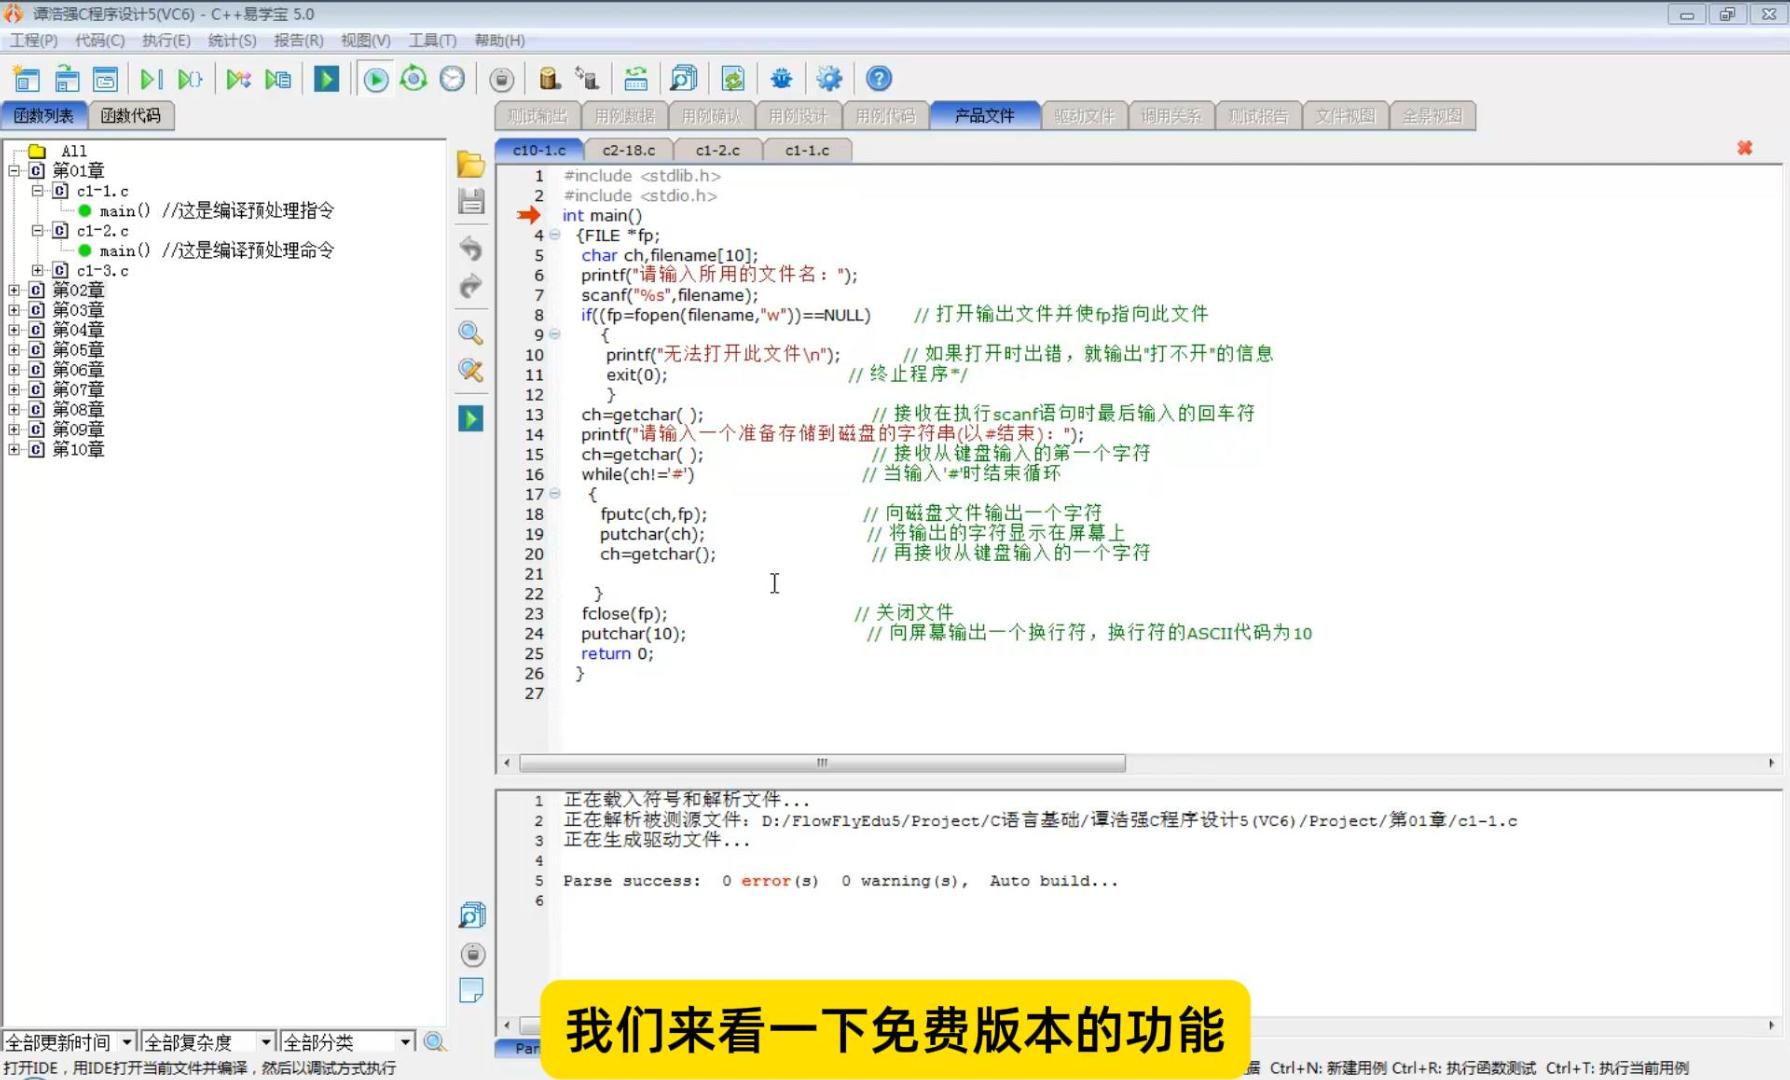Switch to the c2-18.c file tab
The width and height of the screenshot is (1790, 1080).
pyautogui.click(x=629, y=150)
